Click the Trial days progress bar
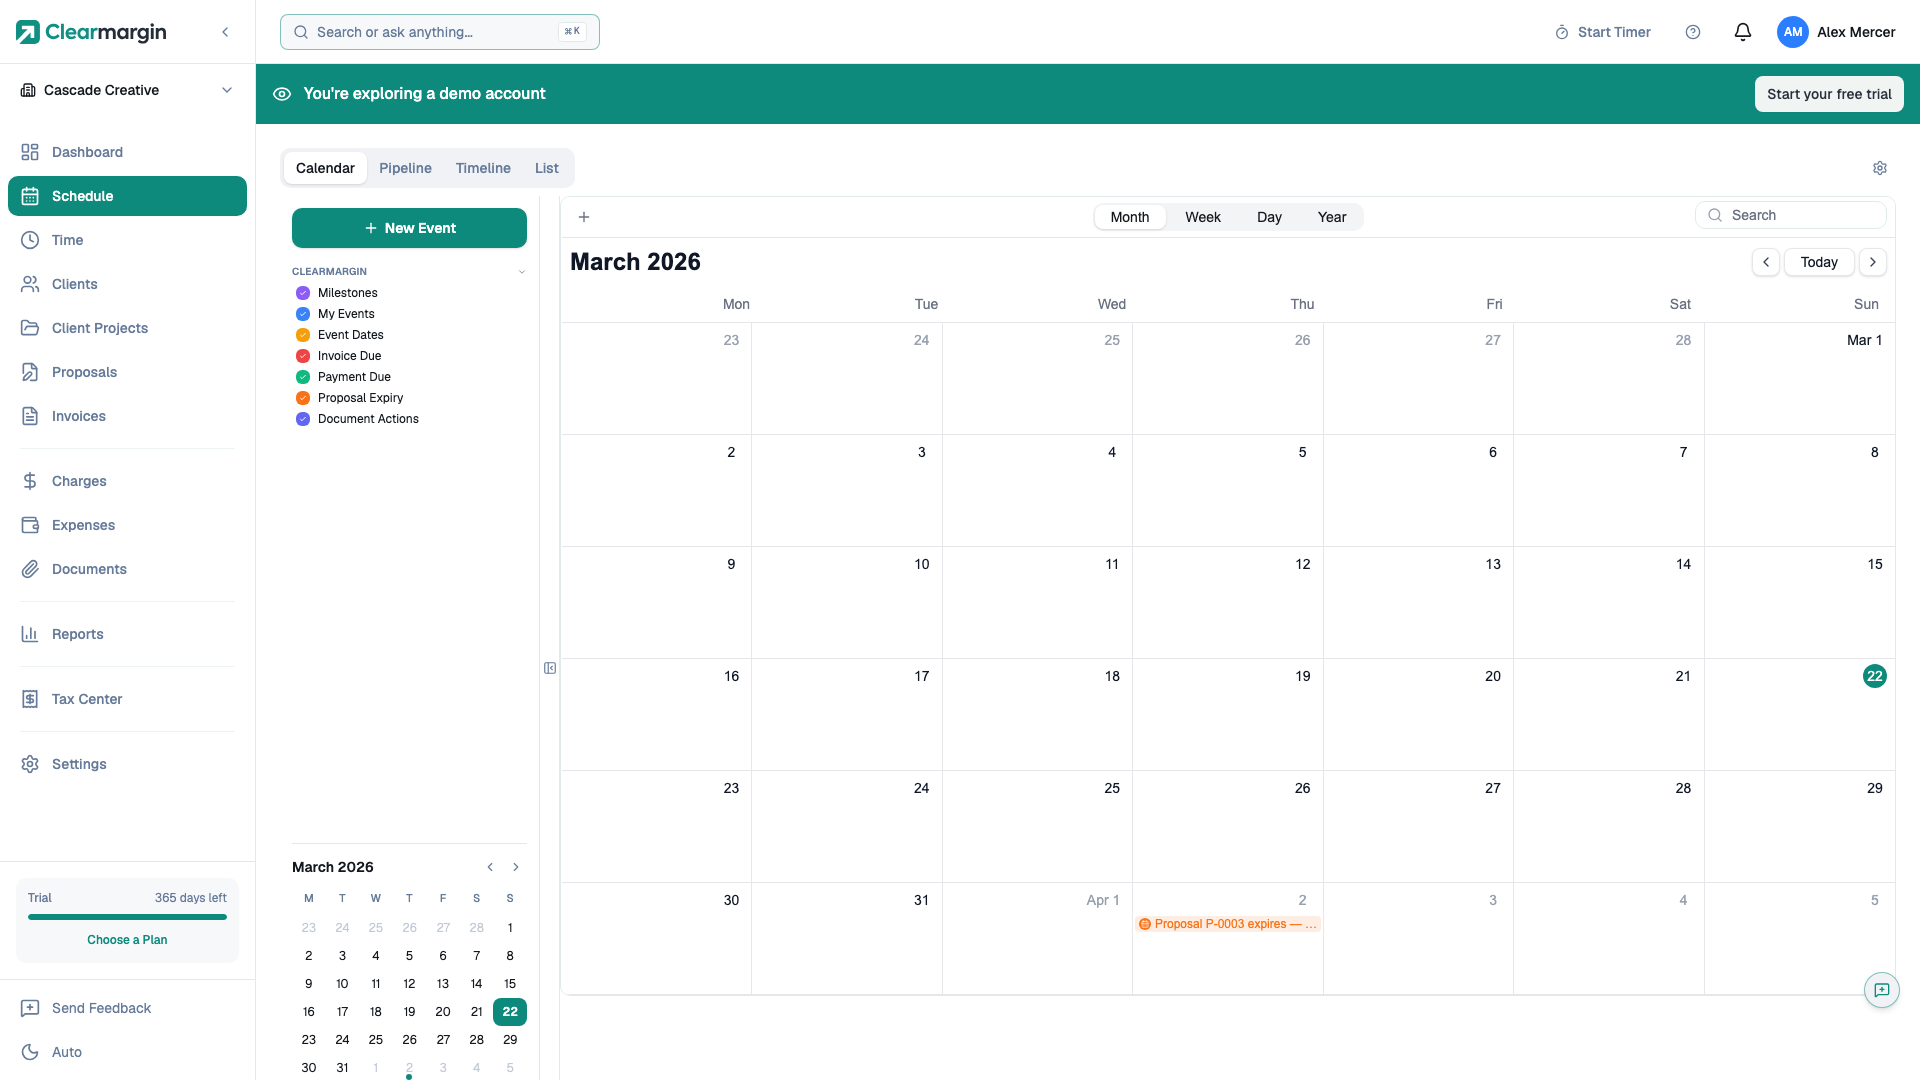Viewport: 1920px width, 1080px height. pos(127,917)
